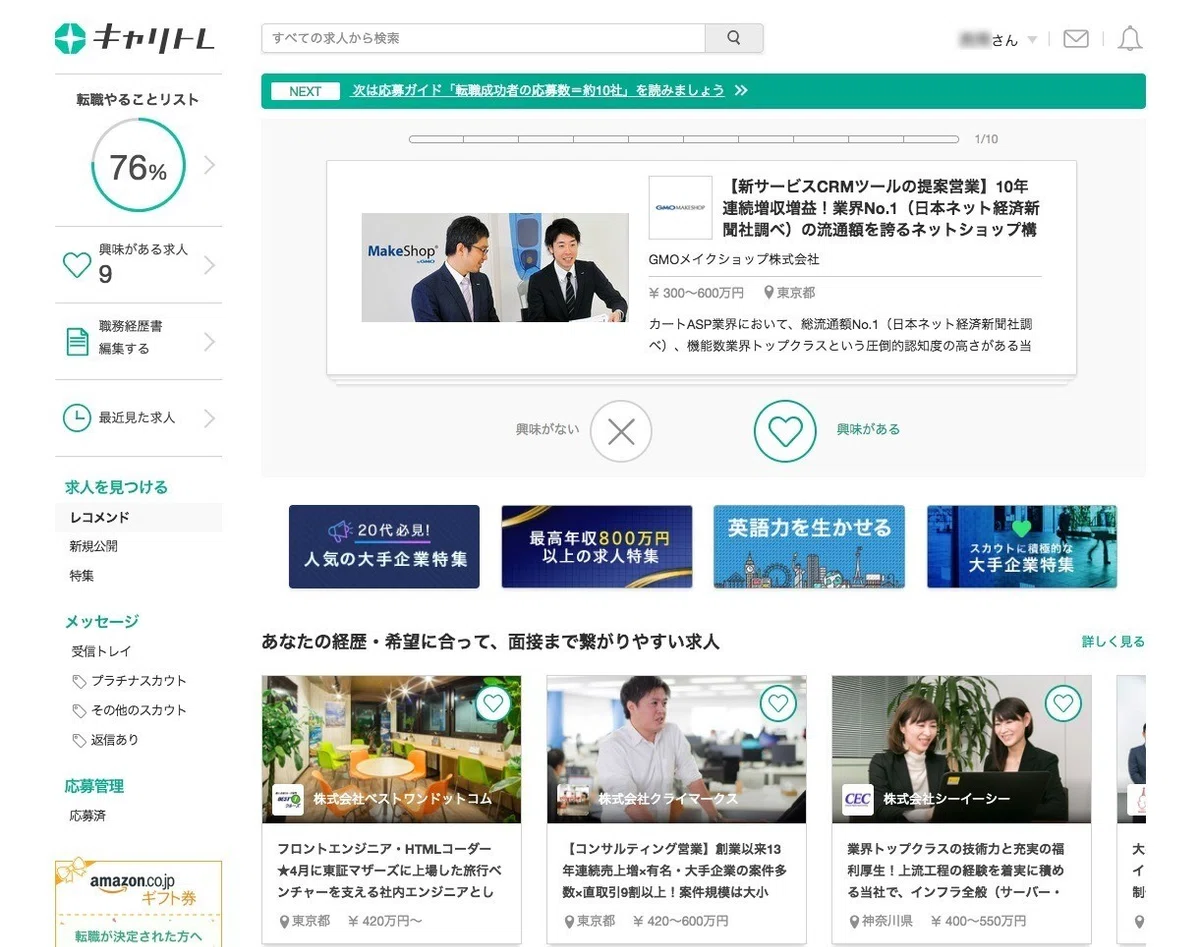The width and height of the screenshot is (1200, 947).
Task: Open the コンサルティング営業 job description
Action: 676,870
